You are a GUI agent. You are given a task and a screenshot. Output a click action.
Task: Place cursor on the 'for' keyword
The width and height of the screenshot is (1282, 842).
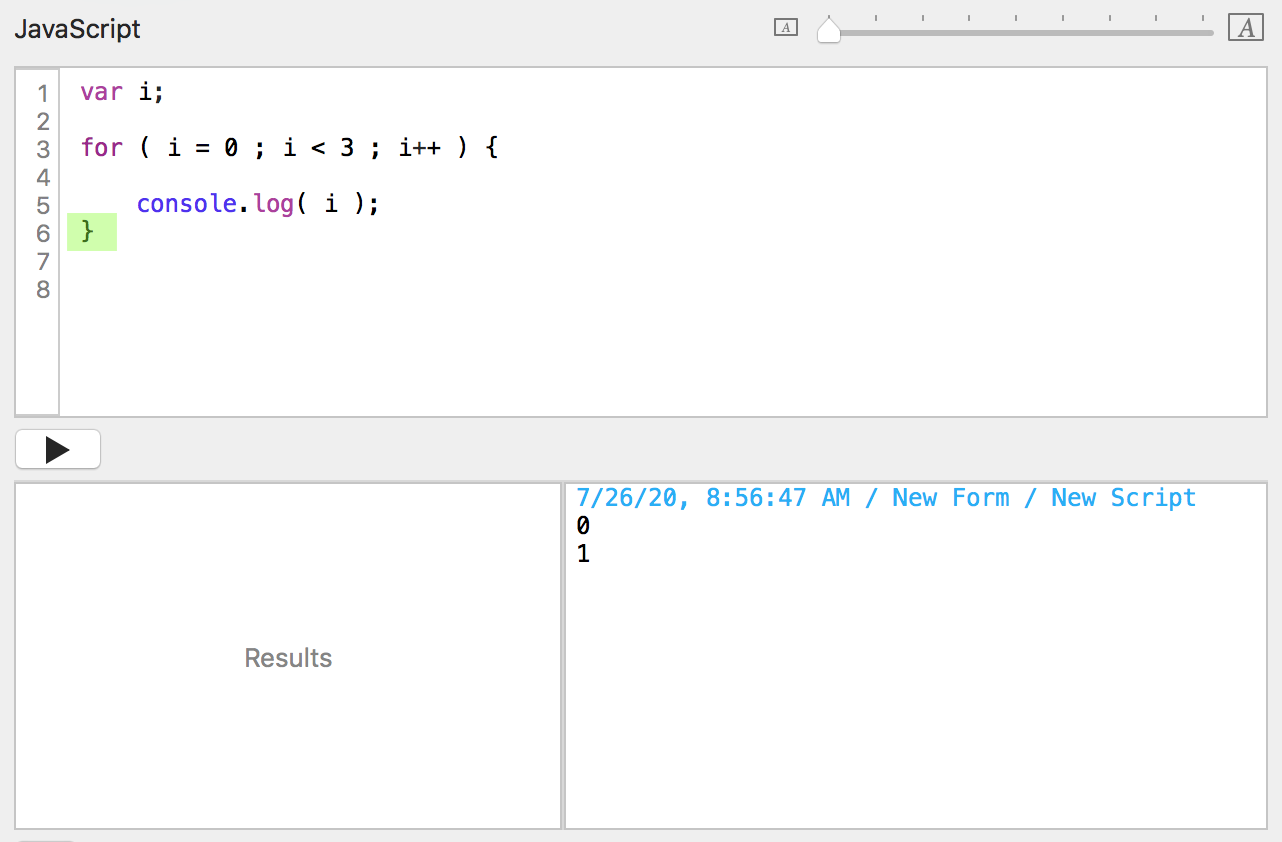click(101, 148)
